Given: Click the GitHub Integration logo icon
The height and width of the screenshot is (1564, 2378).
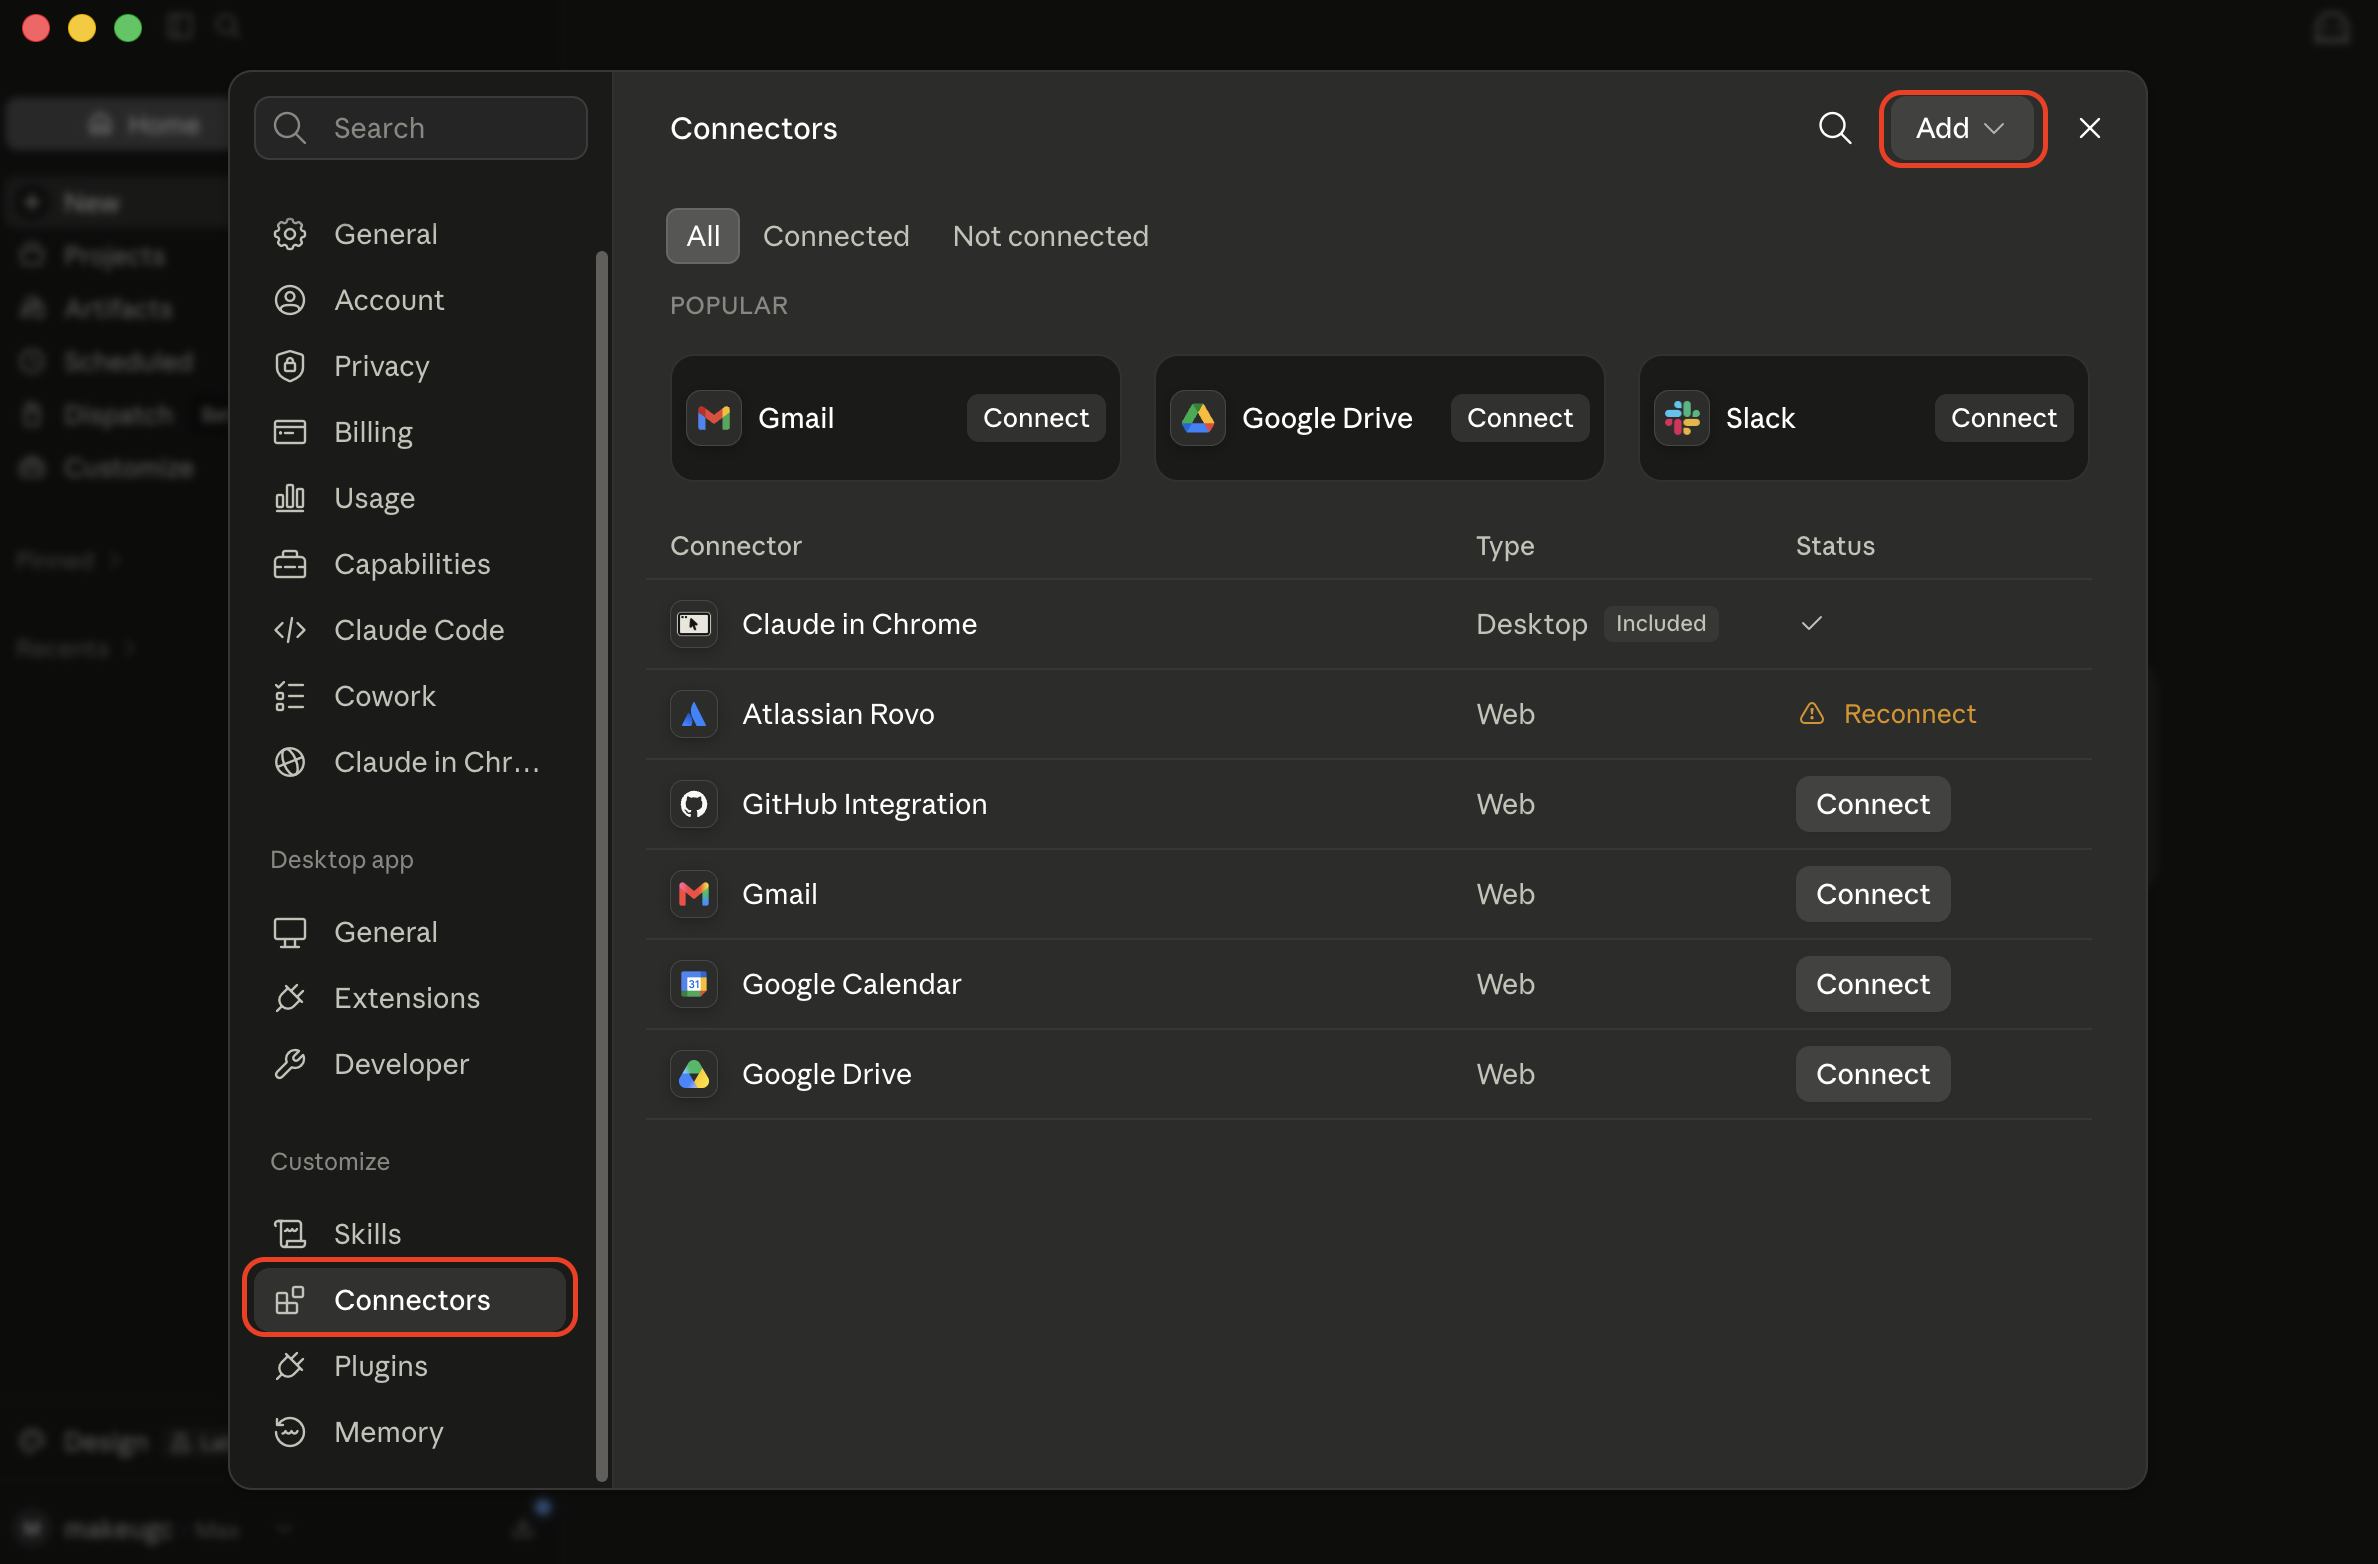Looking at the screenshot, I should point(694,804).
